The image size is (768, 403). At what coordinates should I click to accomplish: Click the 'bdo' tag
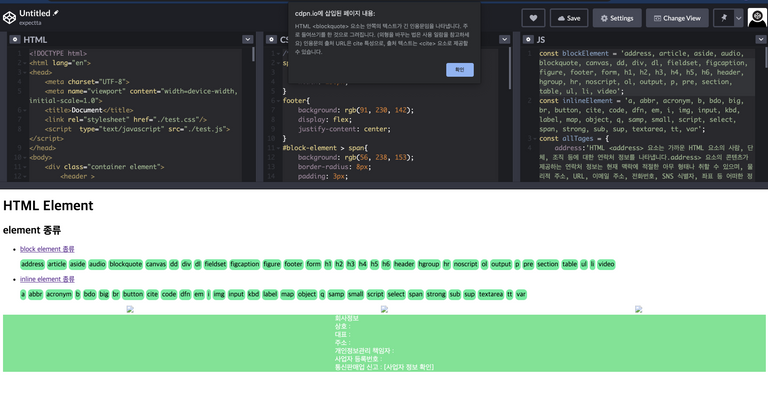[90, 294]
